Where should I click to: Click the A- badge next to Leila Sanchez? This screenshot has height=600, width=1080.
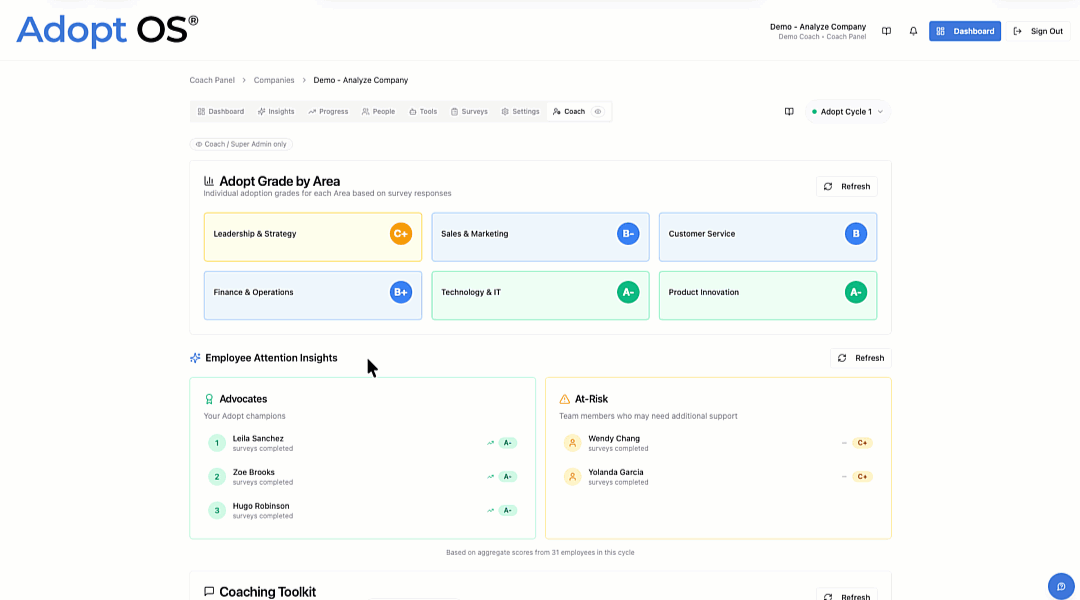[507, 441]
